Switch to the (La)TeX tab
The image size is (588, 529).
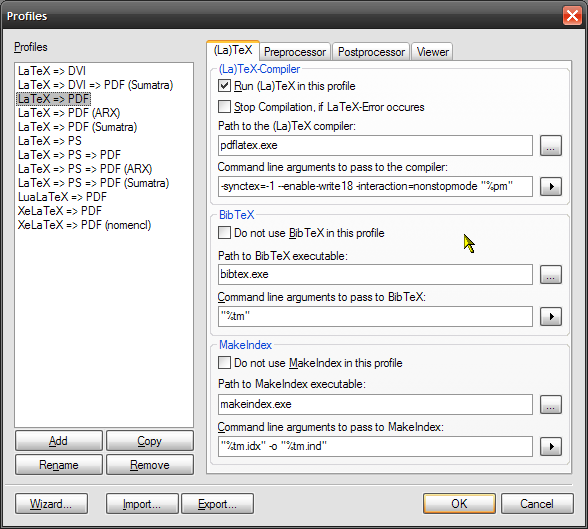click(x=233, y=50)
